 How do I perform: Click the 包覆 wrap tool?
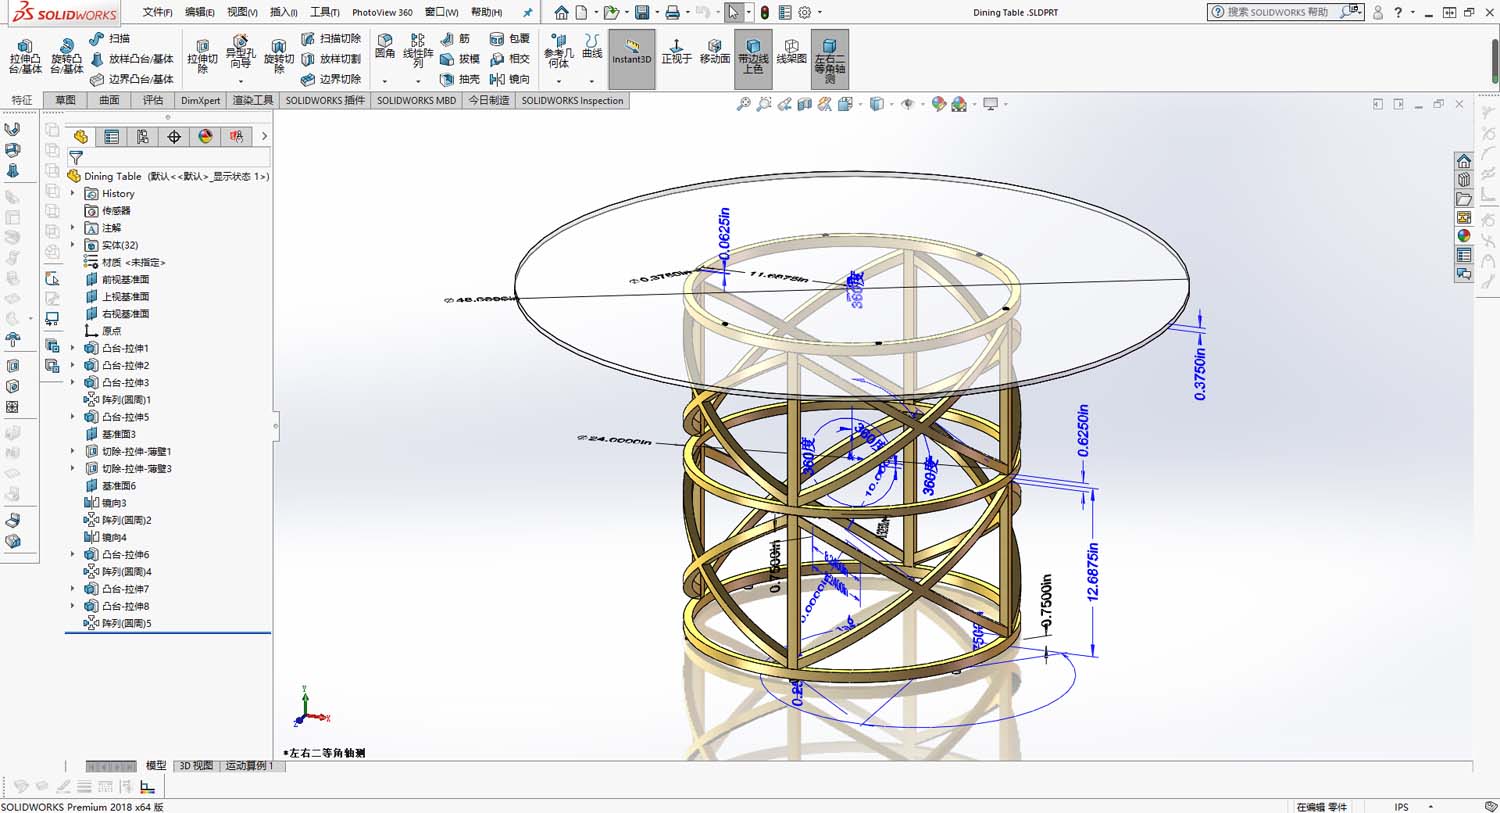point(510,38)
